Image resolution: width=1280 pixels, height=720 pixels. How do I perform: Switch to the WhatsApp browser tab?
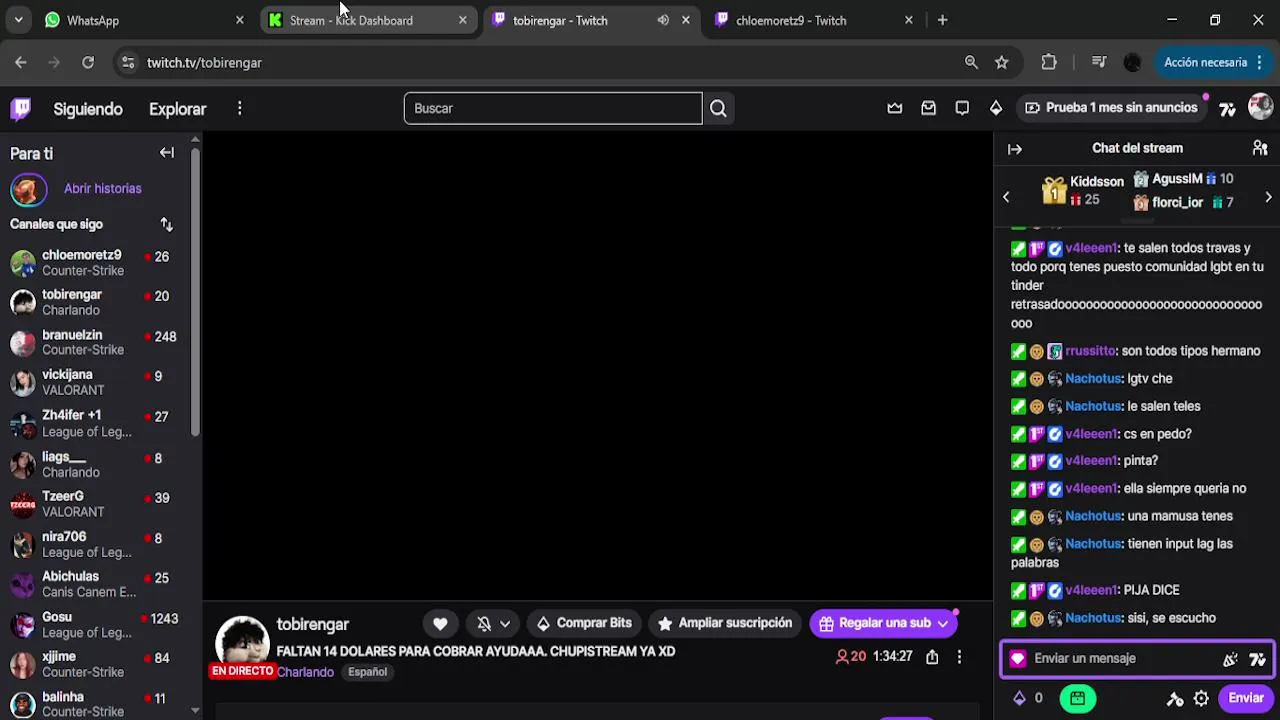(x=141, y=20)
